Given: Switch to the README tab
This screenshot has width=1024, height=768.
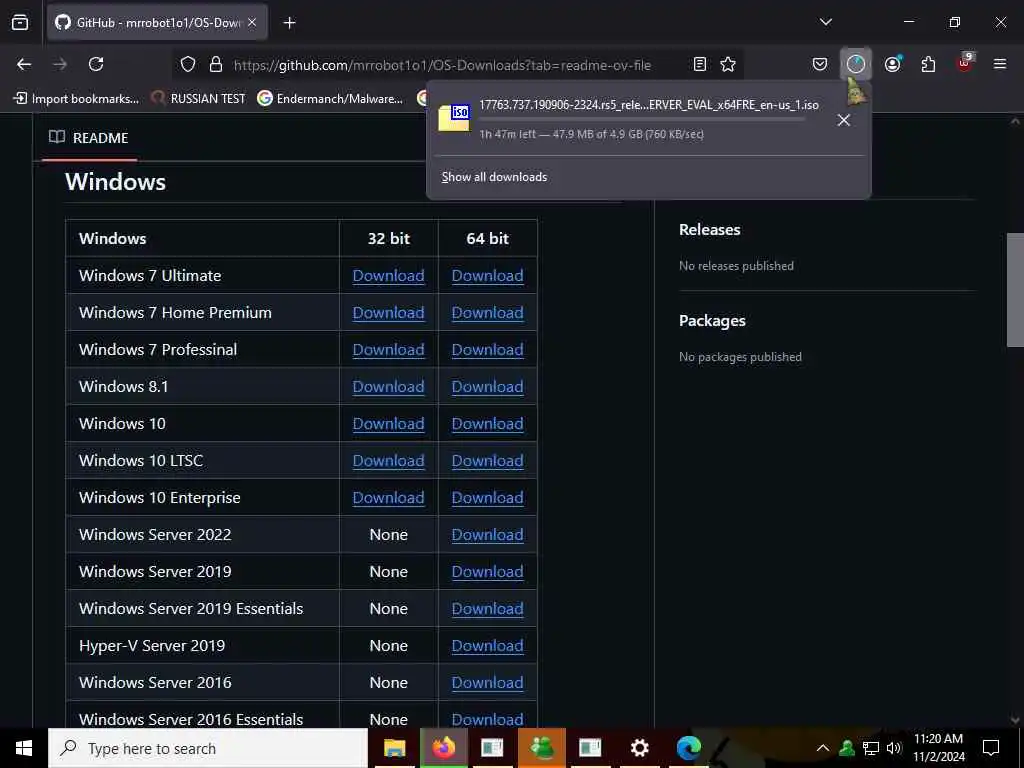Looking at the screenshot, I should (x=89, y=138).
